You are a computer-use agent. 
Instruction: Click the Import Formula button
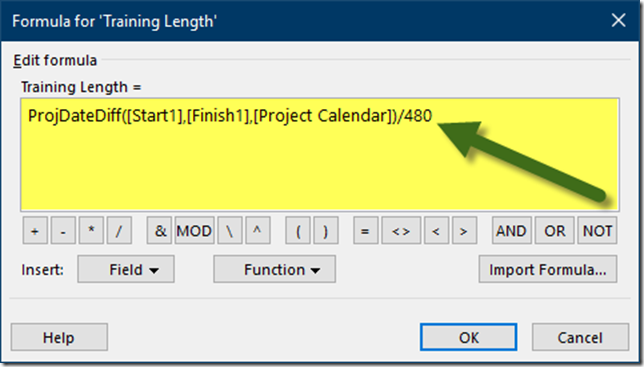point(548,269)
